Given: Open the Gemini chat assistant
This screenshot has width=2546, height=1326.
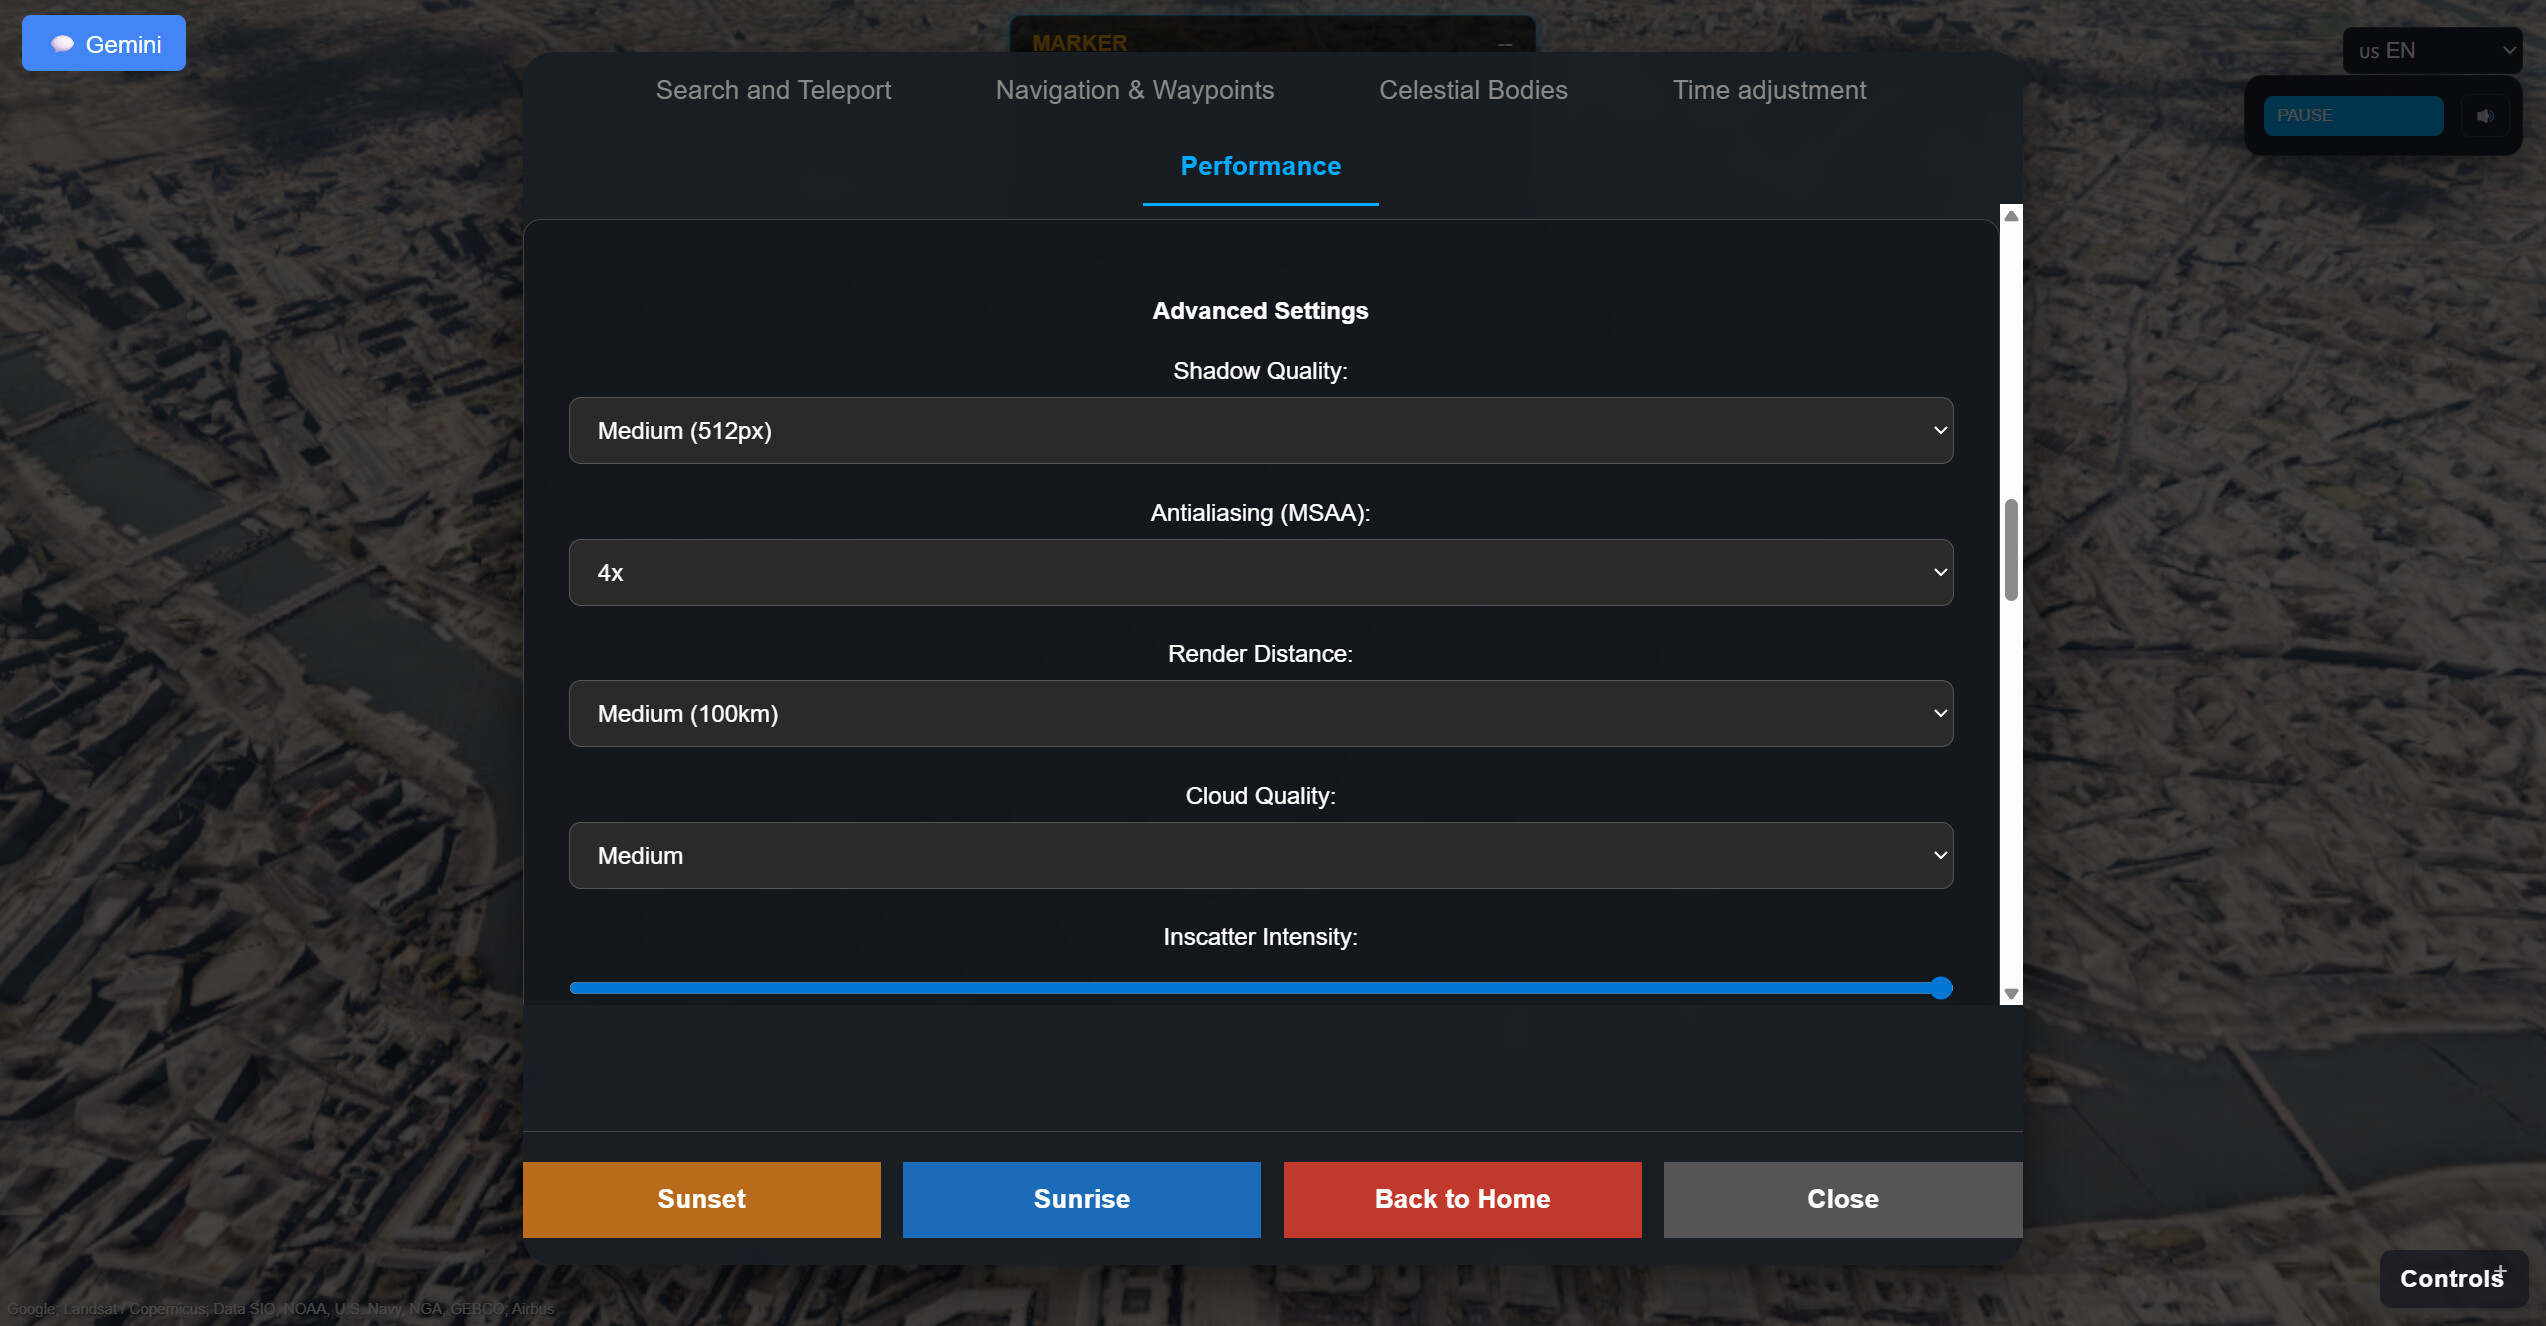Looking at the screenshot, I should (103, 43).
